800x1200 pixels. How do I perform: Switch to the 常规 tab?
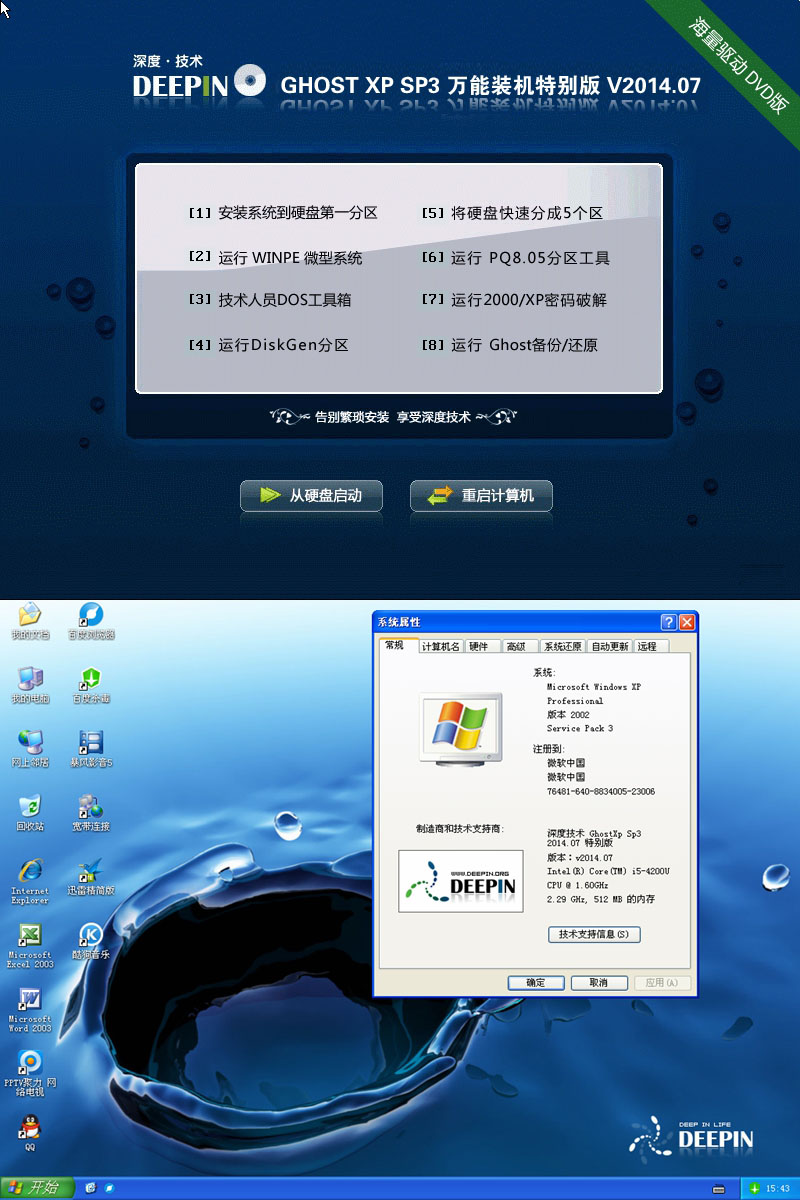(x=395, y=645)
